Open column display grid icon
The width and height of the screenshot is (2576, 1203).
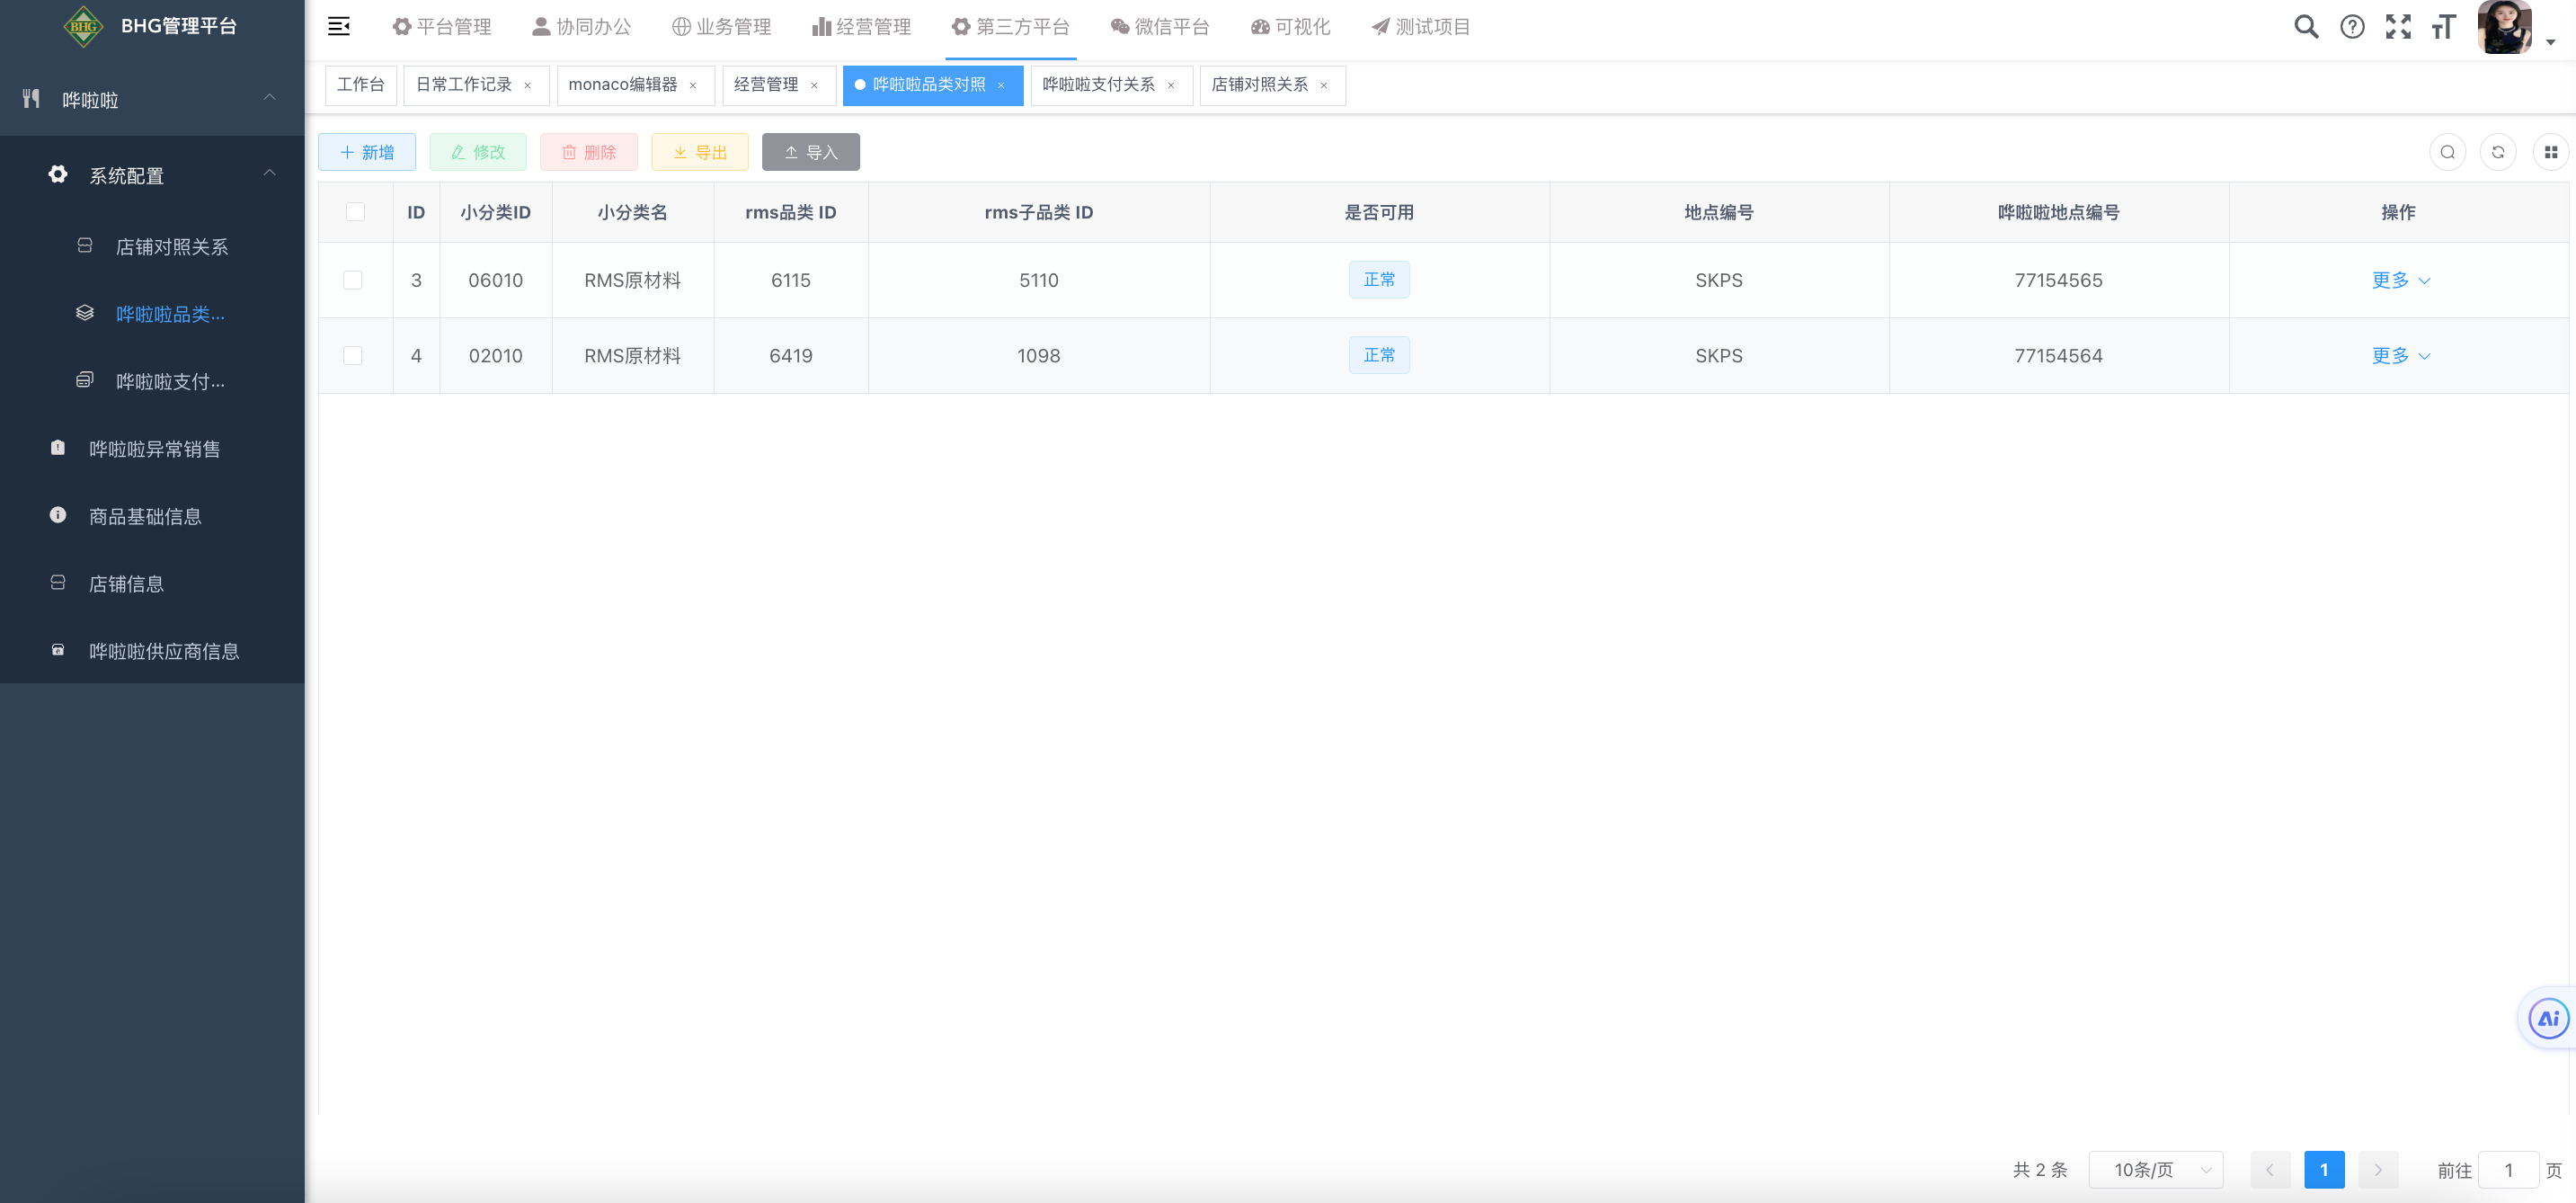pyautogui.click(x=2550, y=152)
